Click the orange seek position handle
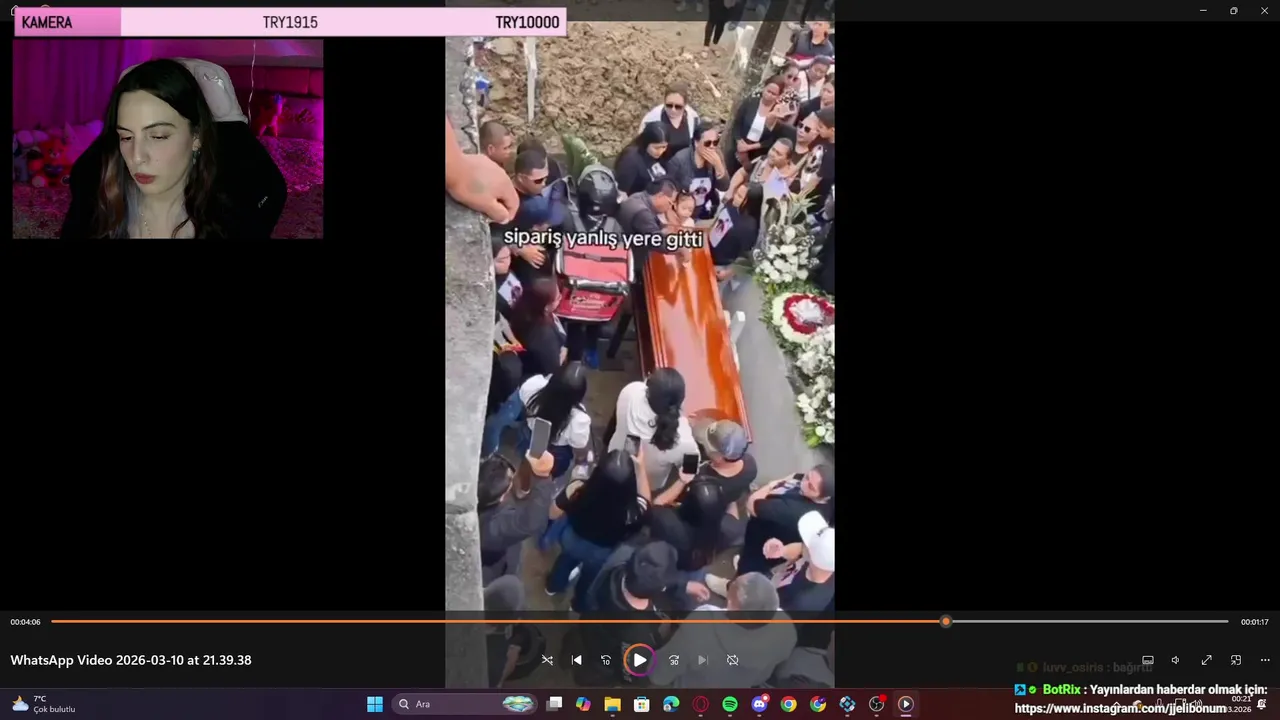 [946, 621]
